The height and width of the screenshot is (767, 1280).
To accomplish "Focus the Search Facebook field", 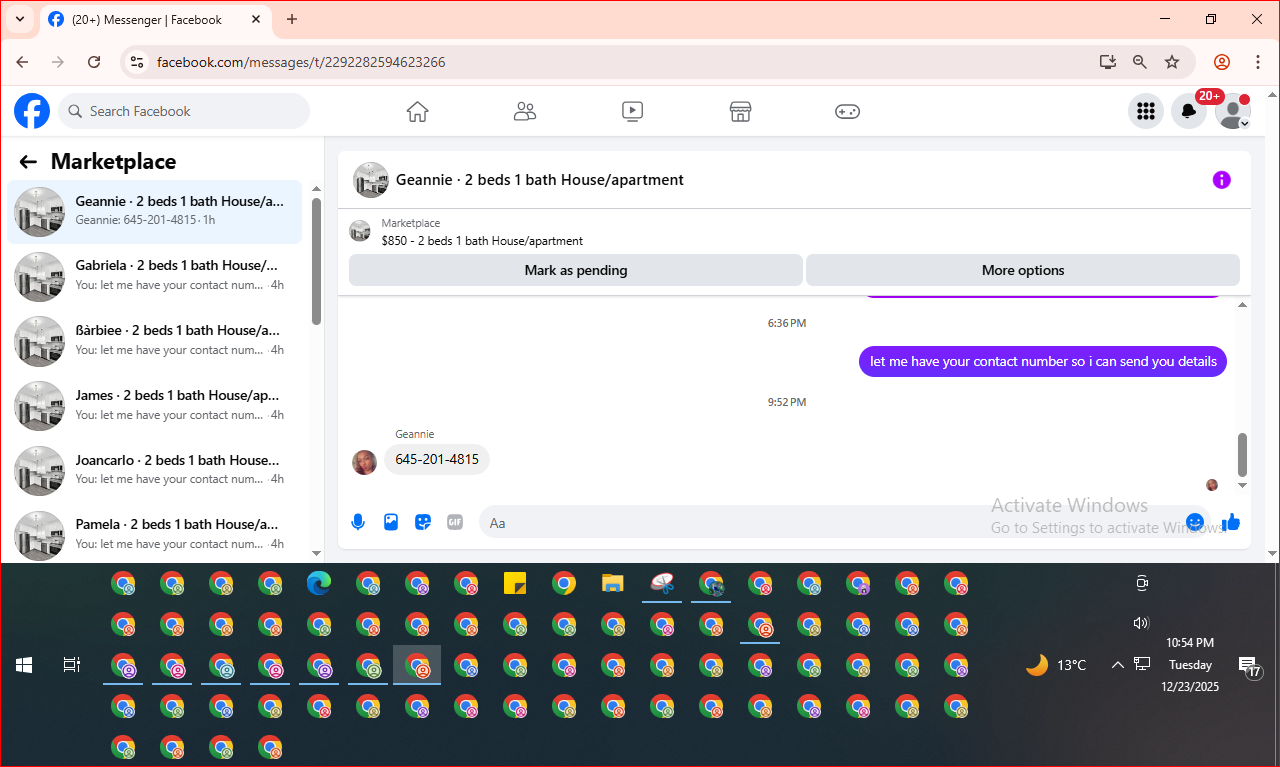I will (x=184, y=111).
